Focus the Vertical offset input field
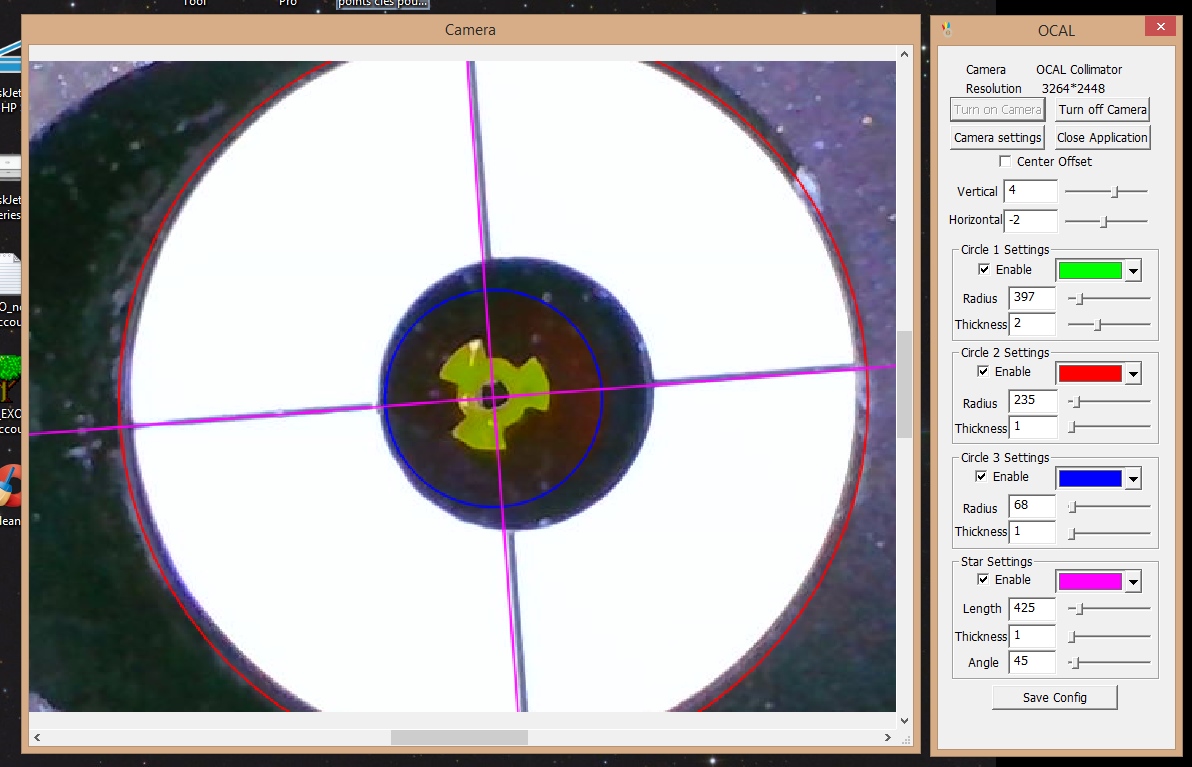The width and height of the screenshot is (1192, 767). click(1030, 191)
